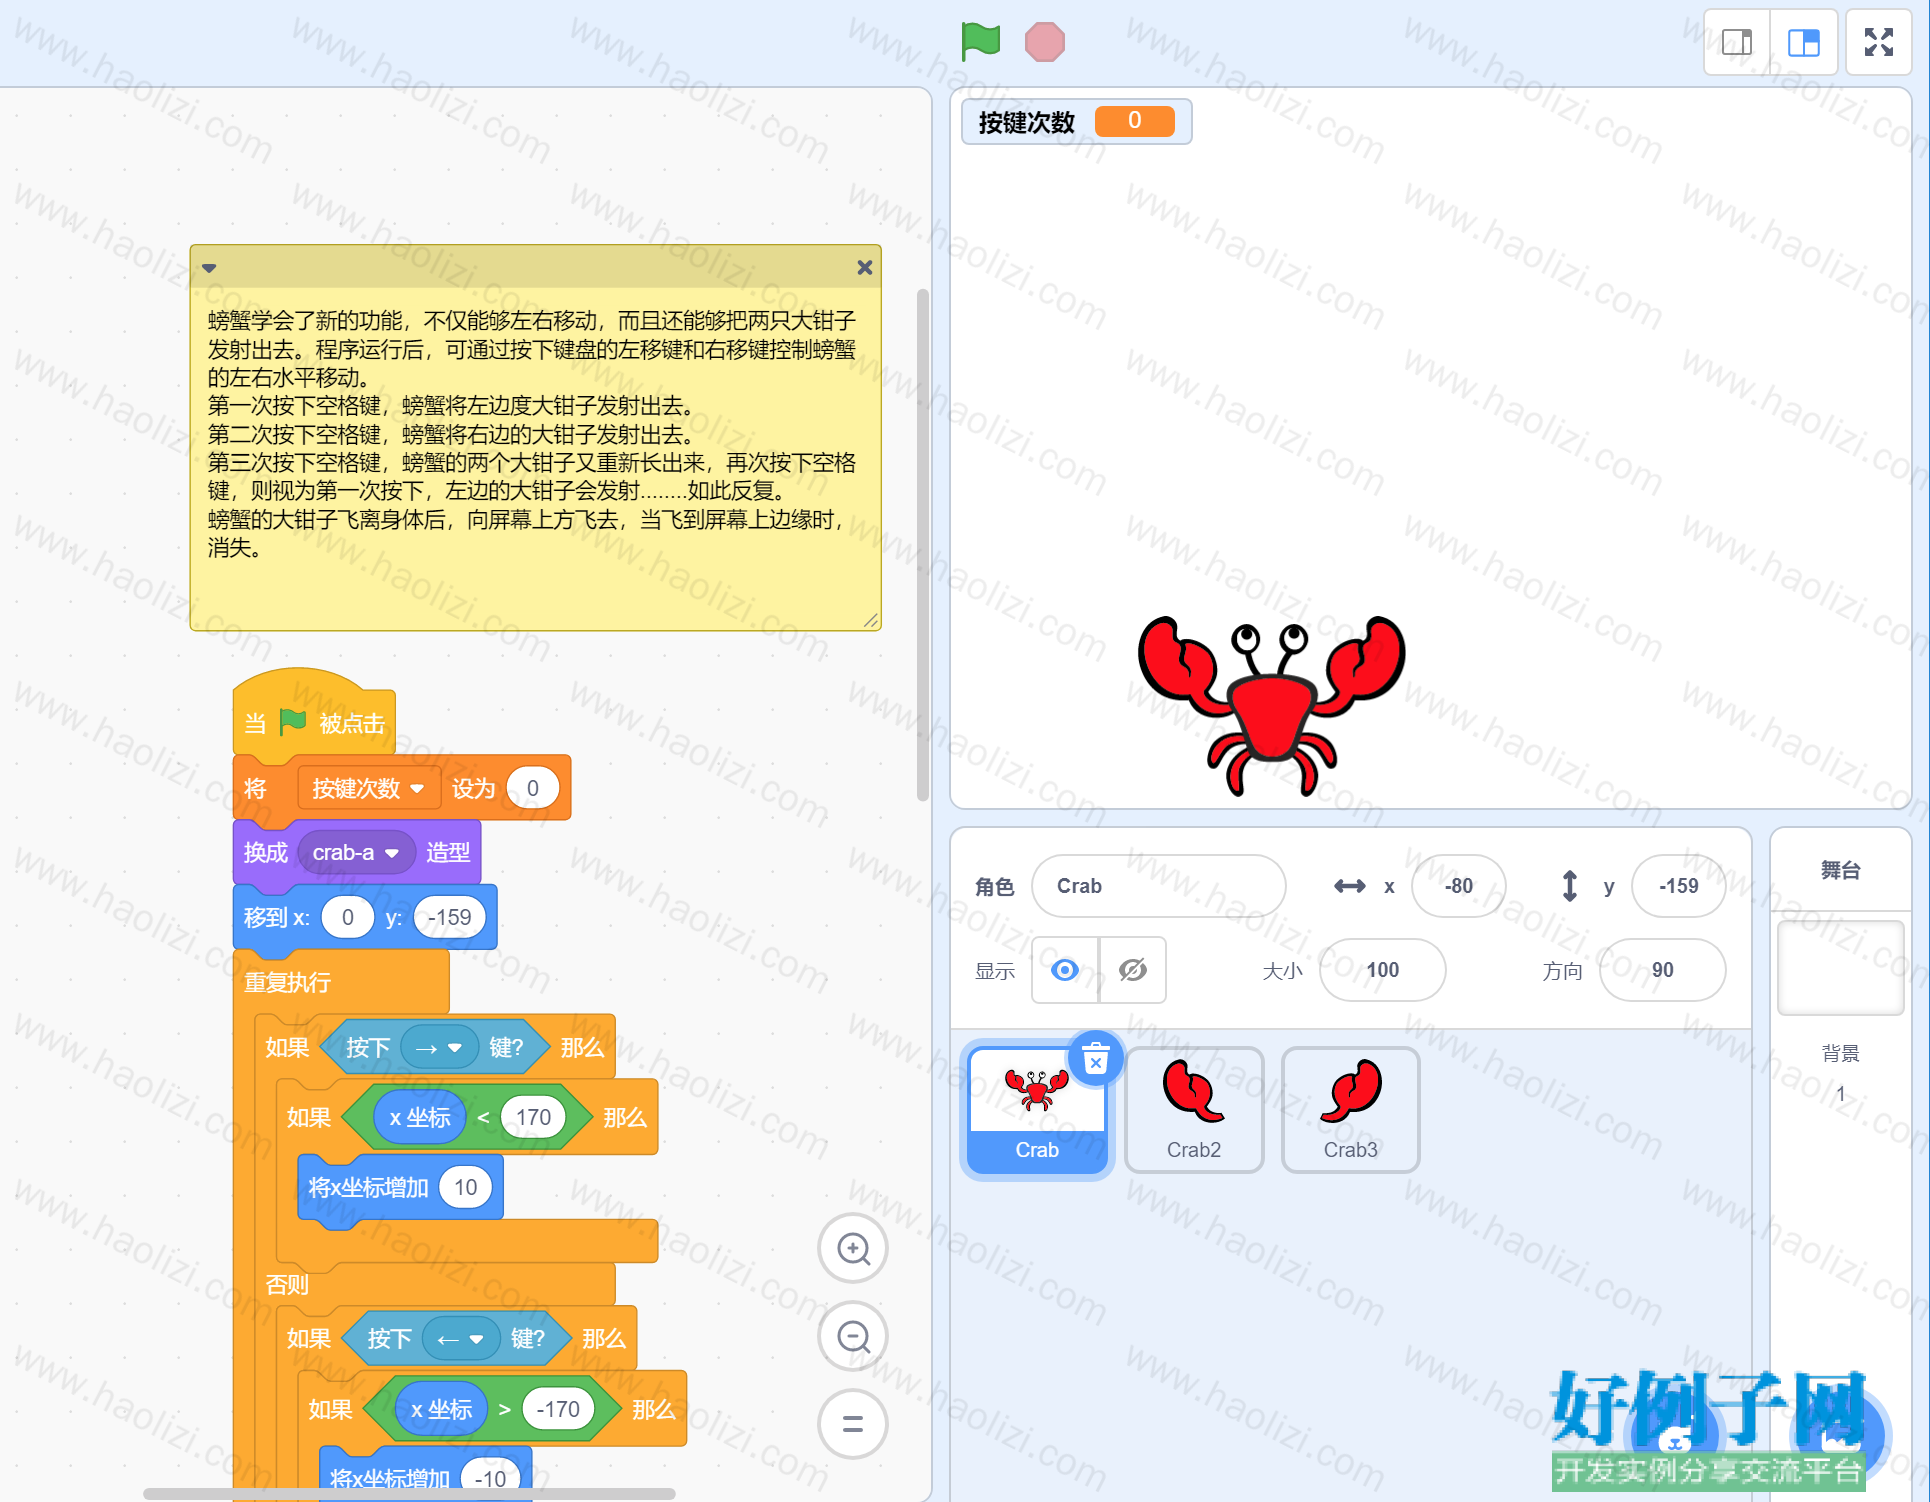Click the forever loop block 重复执行
Viewport: 1930px width, 1502px height.
[x=288, y=982]
